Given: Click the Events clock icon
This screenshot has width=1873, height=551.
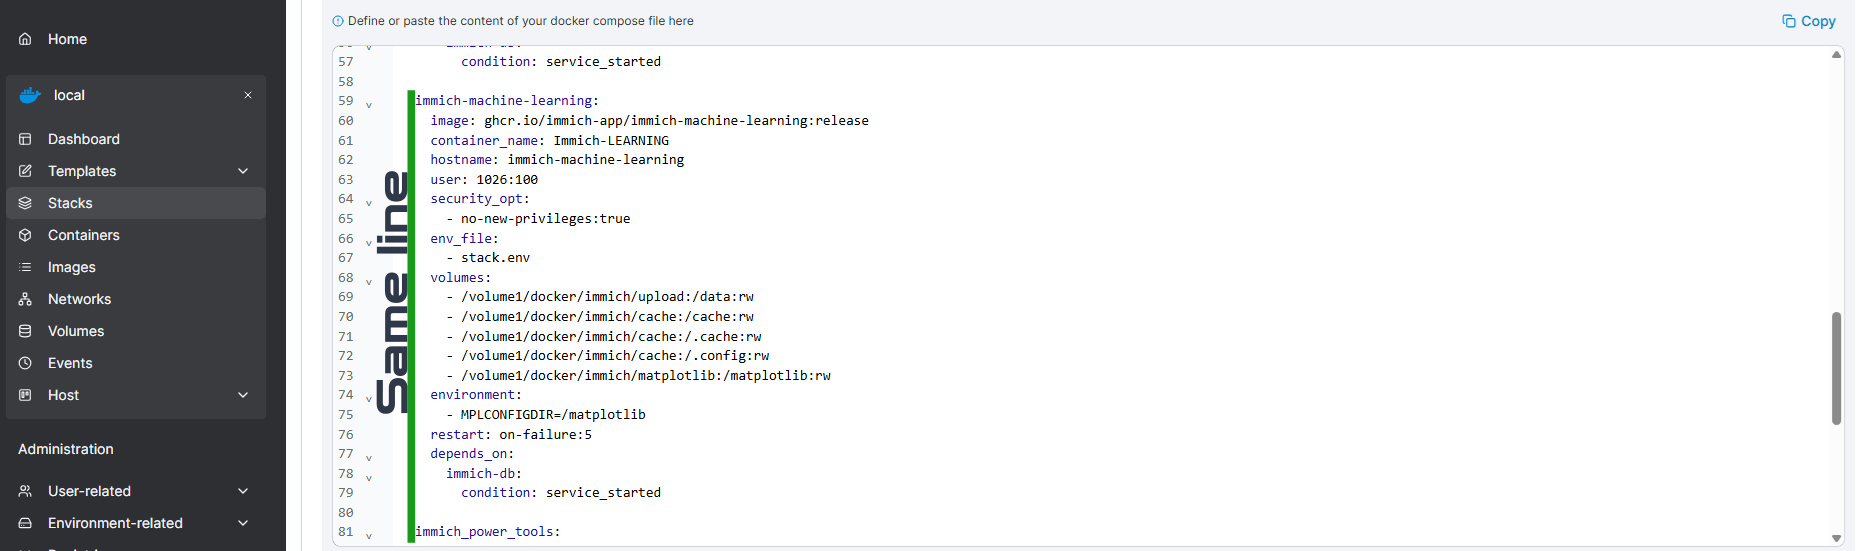Looking at the screenshot, I should [x=25, y=363].
